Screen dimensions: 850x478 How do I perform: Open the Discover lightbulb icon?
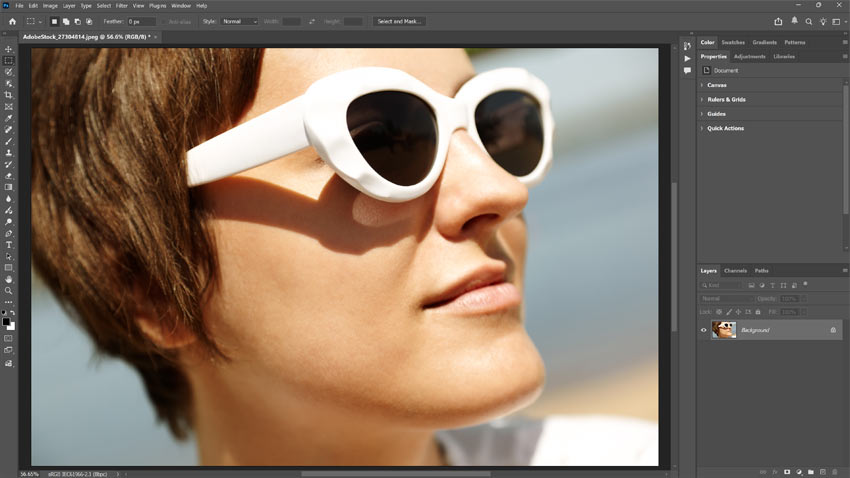click(823, 22)
